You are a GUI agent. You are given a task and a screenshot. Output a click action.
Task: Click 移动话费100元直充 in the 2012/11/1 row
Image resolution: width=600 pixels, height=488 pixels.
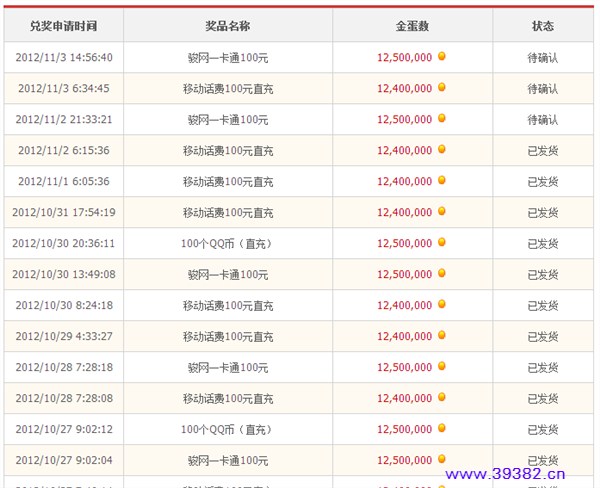228,182
